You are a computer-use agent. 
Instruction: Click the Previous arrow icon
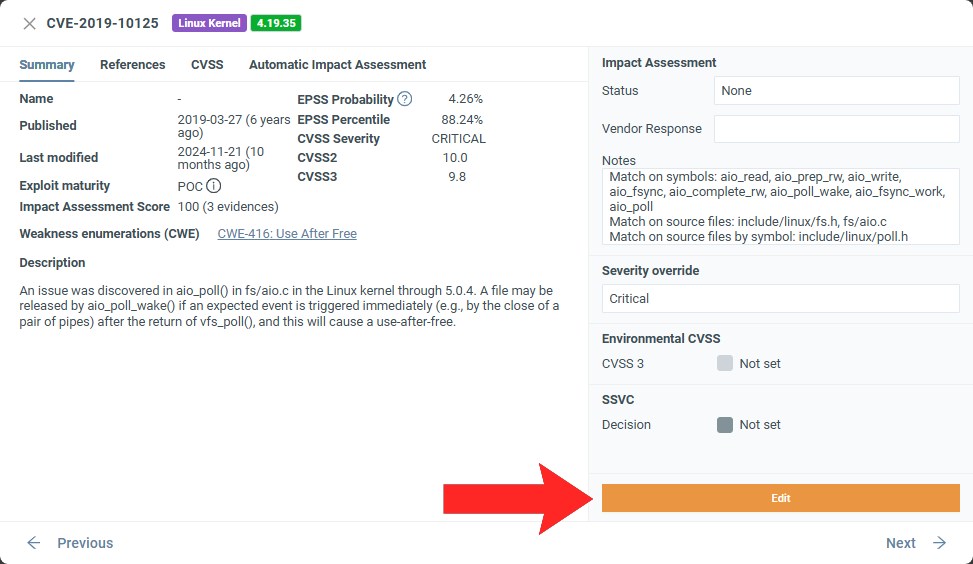[34, 543]
